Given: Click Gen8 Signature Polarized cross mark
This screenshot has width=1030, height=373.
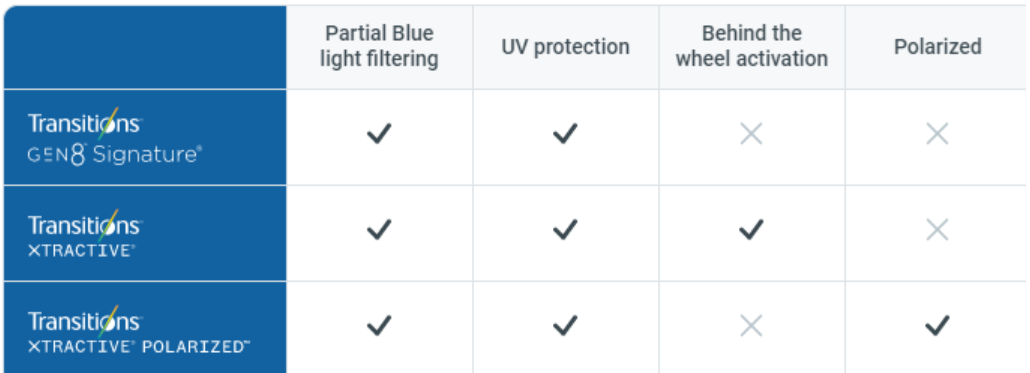Looking at the screenshot, I should [937, 135].
